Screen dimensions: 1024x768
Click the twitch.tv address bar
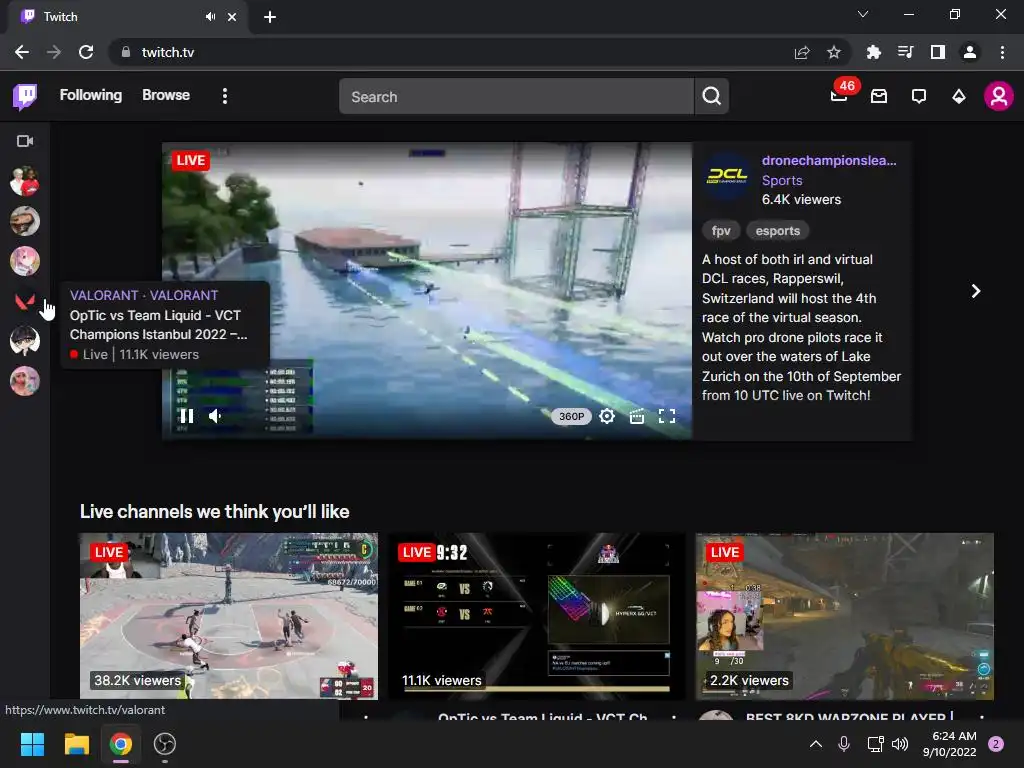pos(167,52)
